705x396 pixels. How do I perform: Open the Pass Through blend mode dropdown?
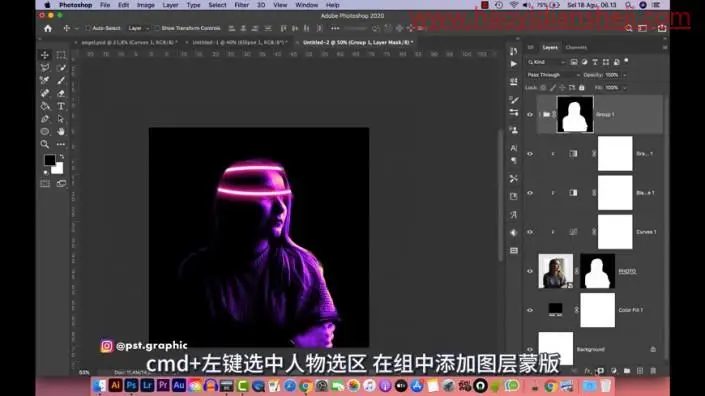tap(553, 75)
